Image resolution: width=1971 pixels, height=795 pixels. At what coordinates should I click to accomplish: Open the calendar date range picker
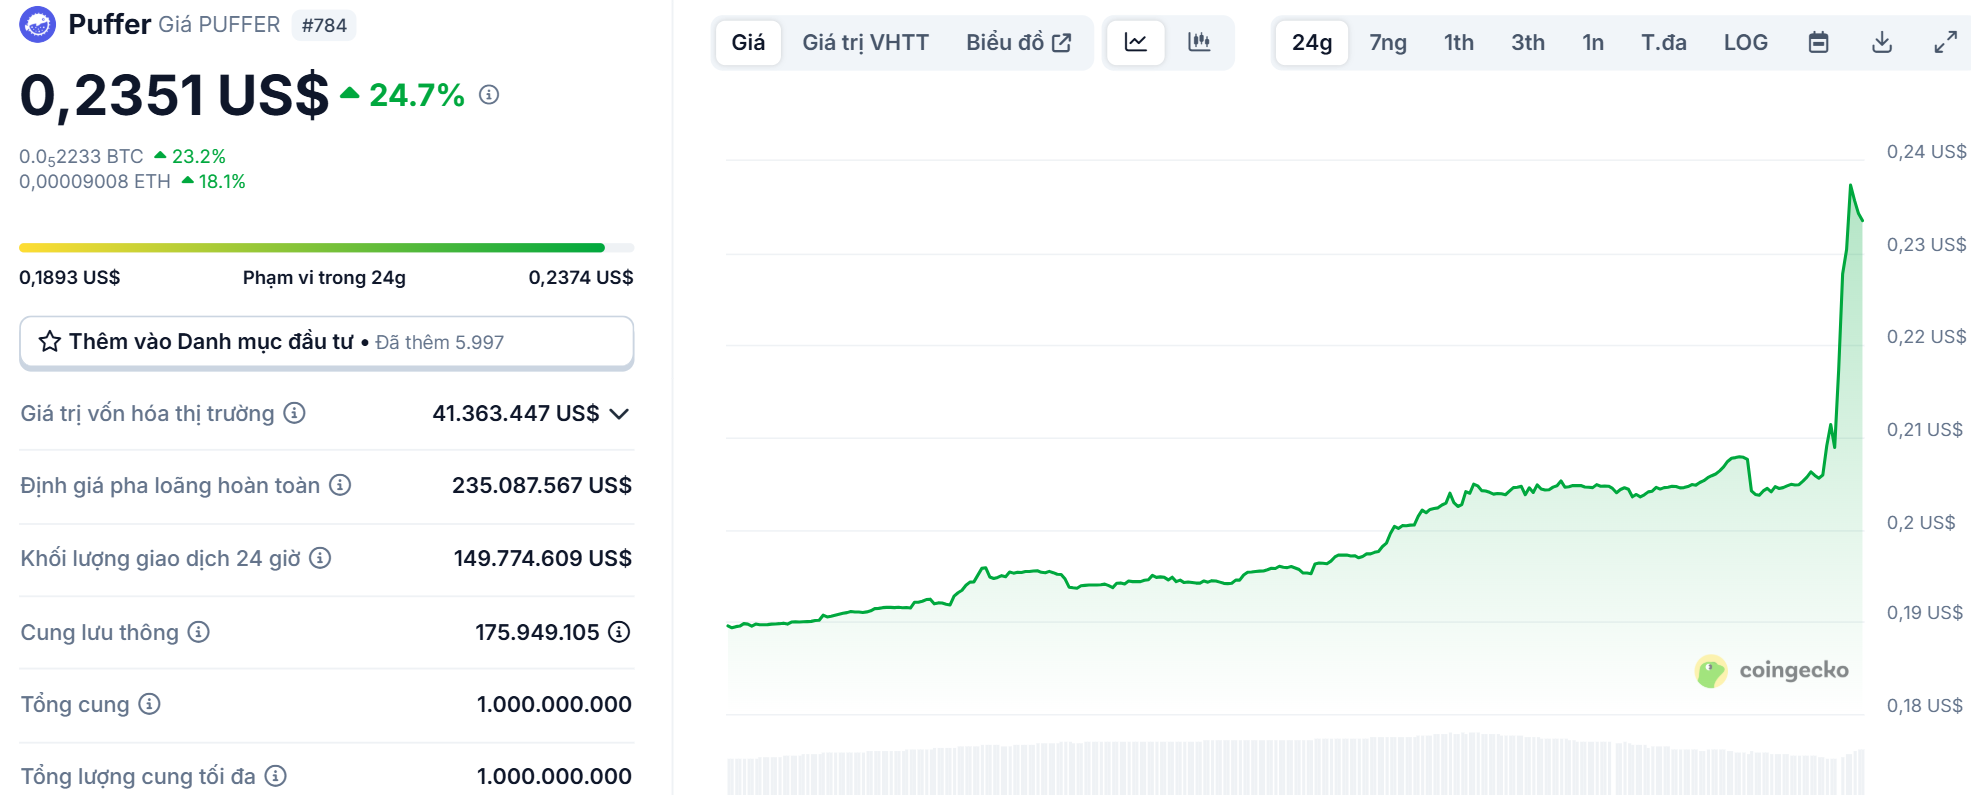click(1819, 43)
